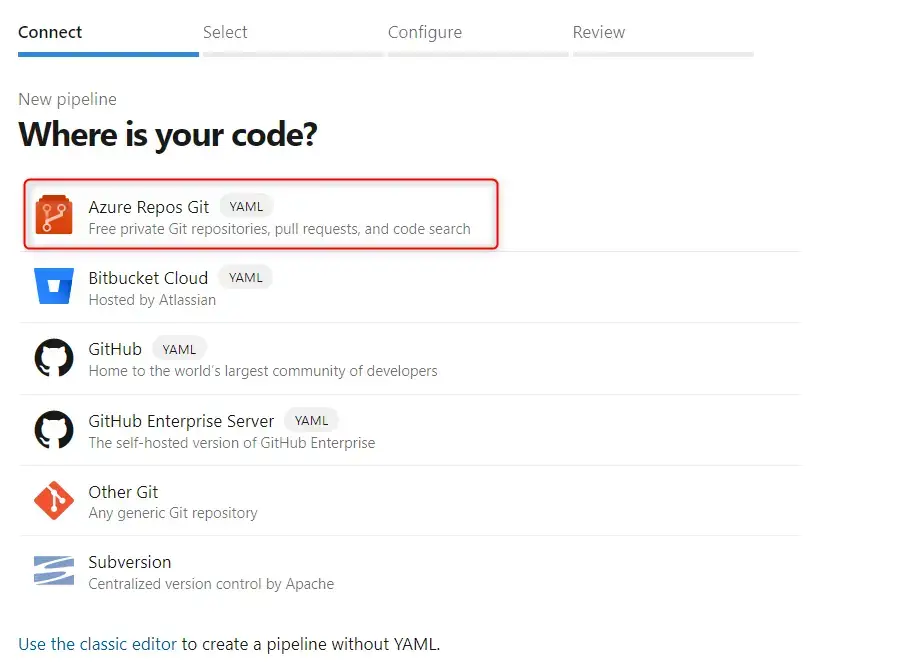The image size is (898, 668).
Task: Click the Azure Repos Git icon
Action: pyautogui.click(x=54, y=215)
